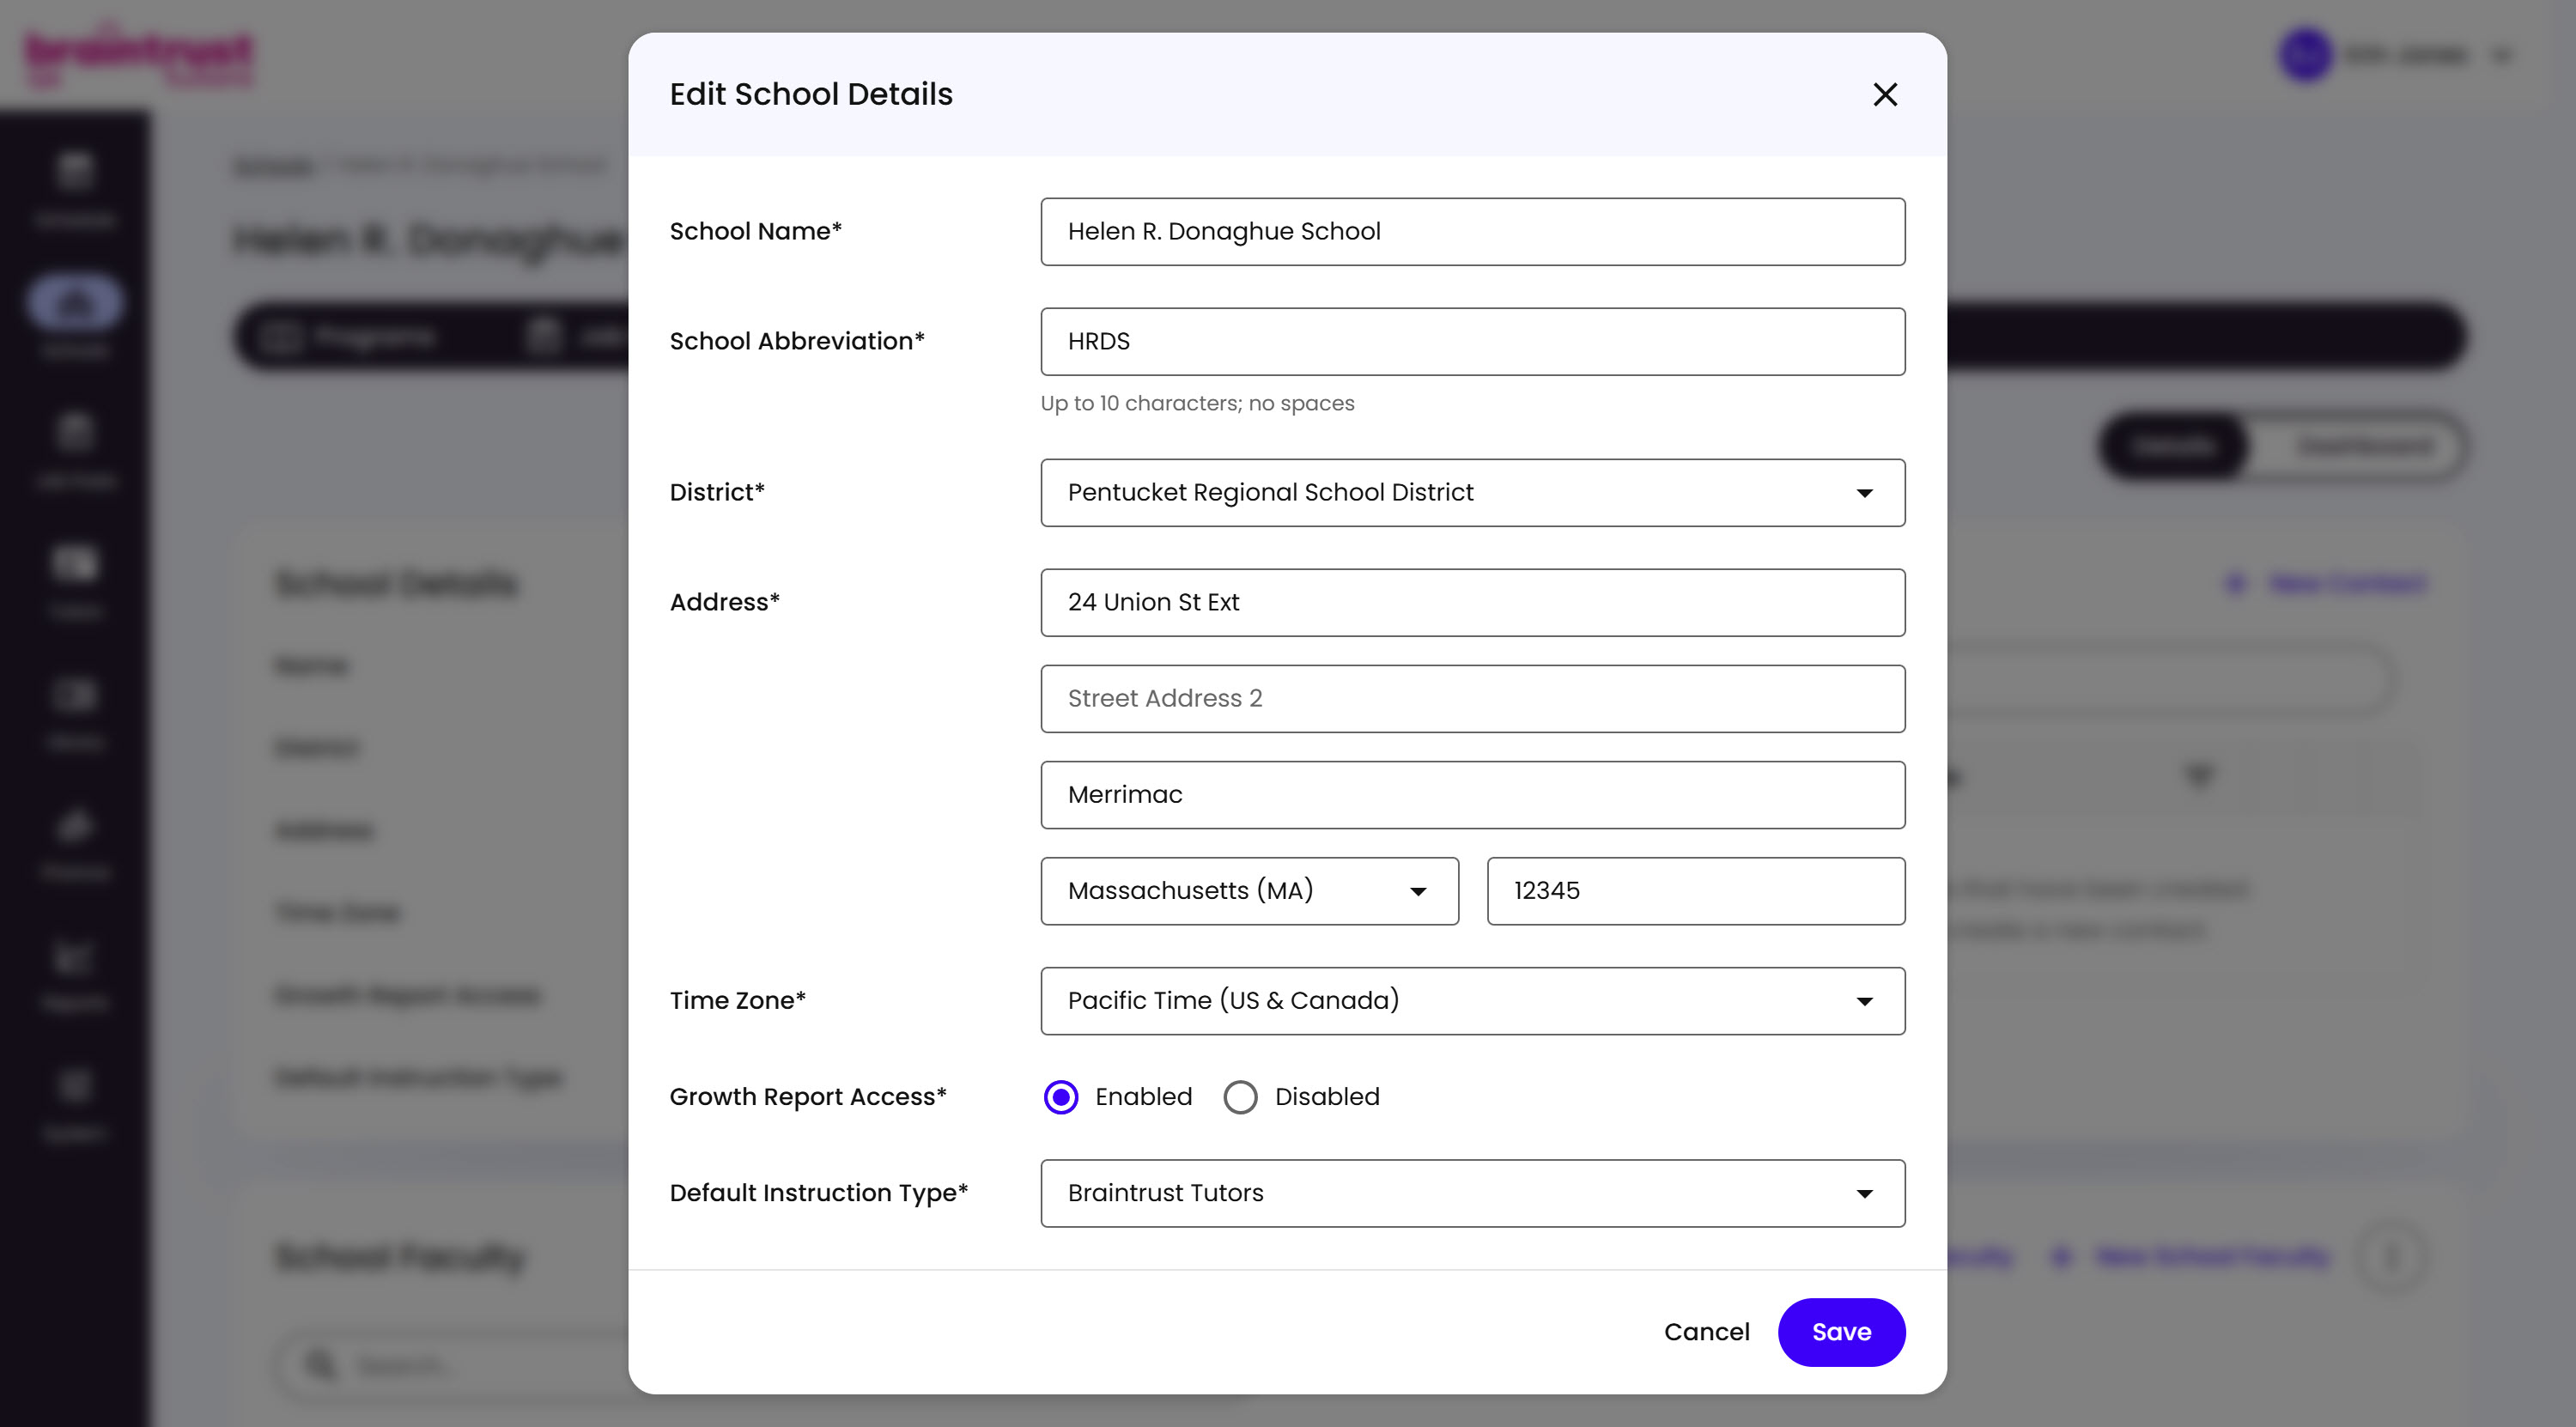The image size is (2576, 1427).
Task: Click the 12345 zip code field
Action: tap(1695, 890)
